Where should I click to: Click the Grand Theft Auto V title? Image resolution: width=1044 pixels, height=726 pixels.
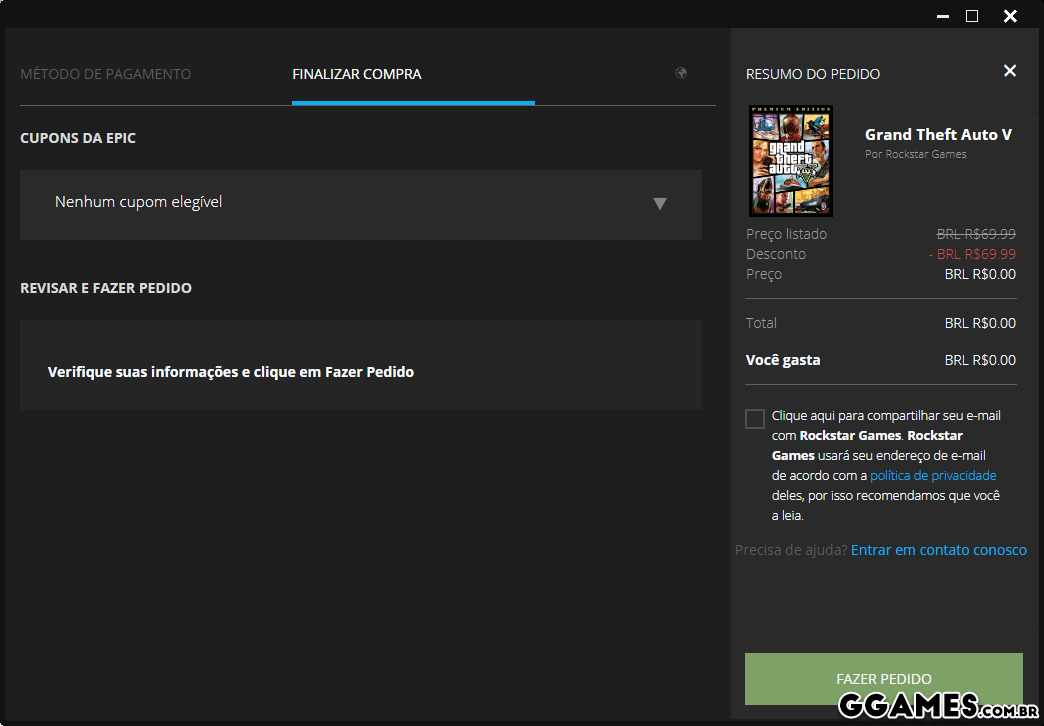938,135
